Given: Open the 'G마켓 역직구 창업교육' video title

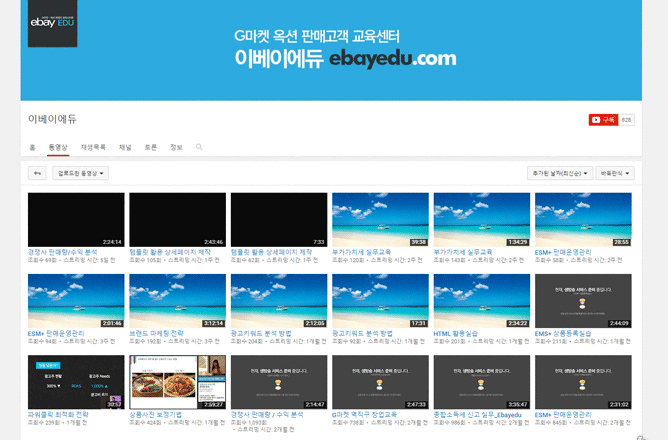Looking at the screenshot, I should coord(364,414).
